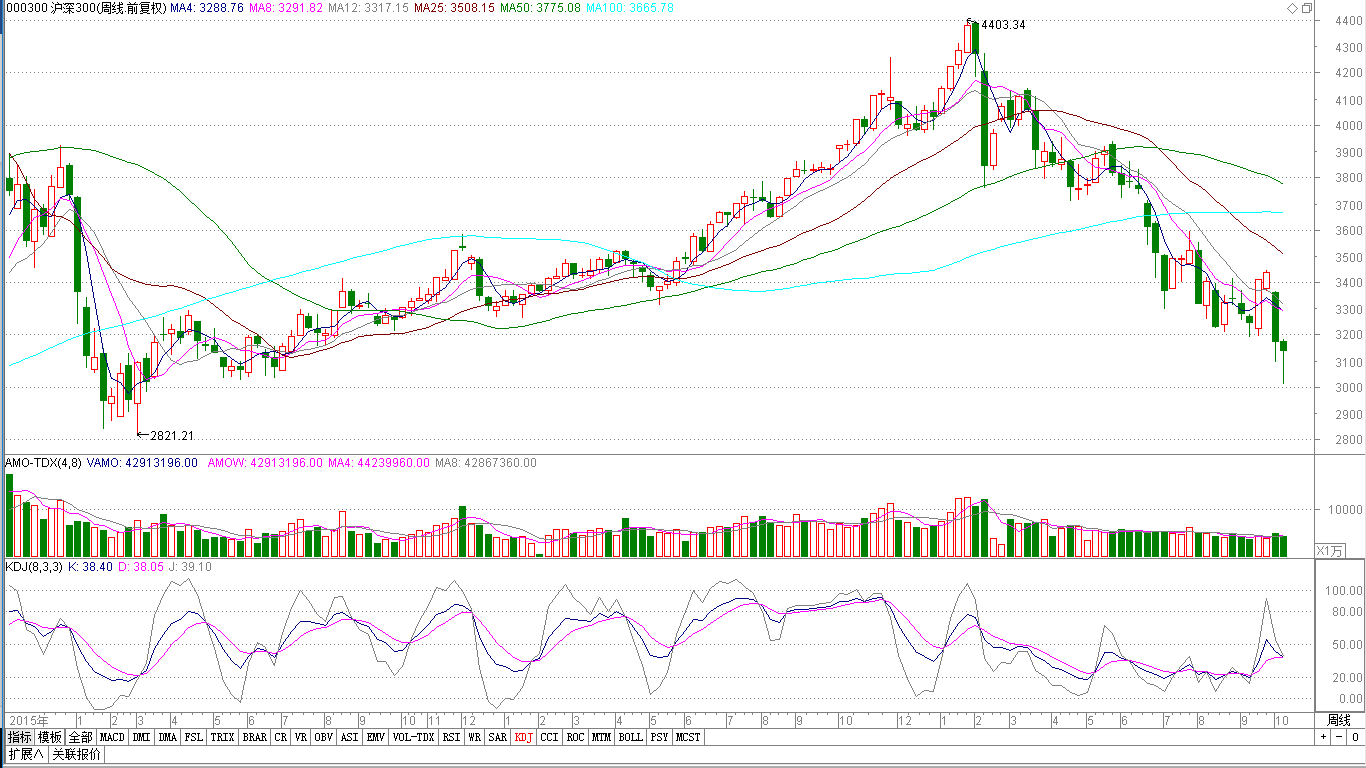This screenshot has width=1366, height=768.
Task: Click the 2015年 label on time axis
Action: pyautogui.click(x=27, y=720)
